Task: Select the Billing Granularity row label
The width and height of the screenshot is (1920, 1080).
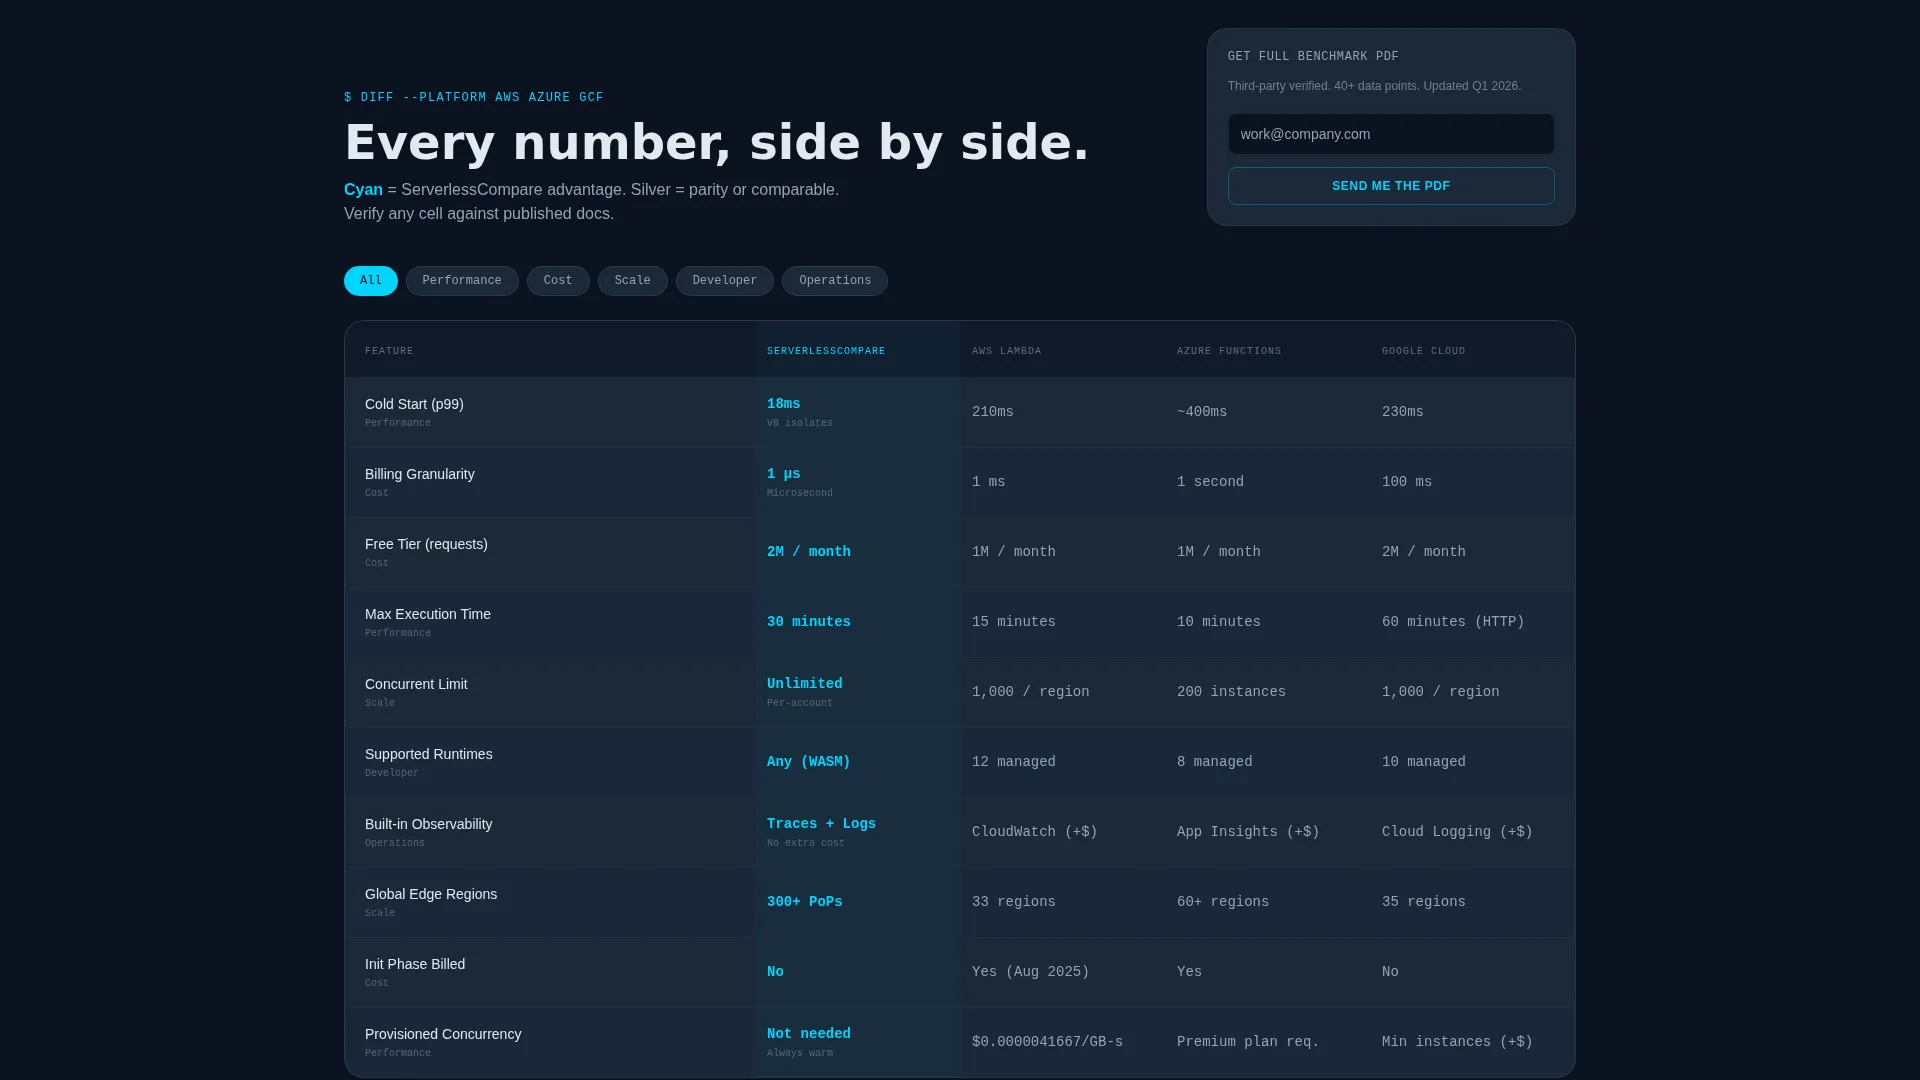Action: [420, 474]
